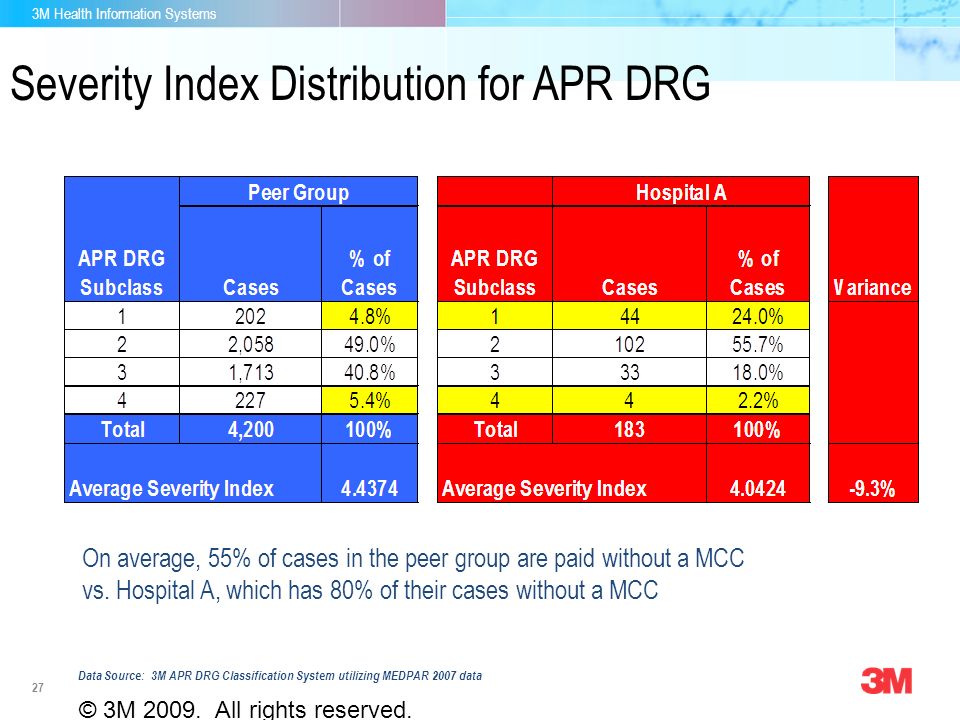
Task: Click the 18.0% cell
Action: [x=758, y=372]
